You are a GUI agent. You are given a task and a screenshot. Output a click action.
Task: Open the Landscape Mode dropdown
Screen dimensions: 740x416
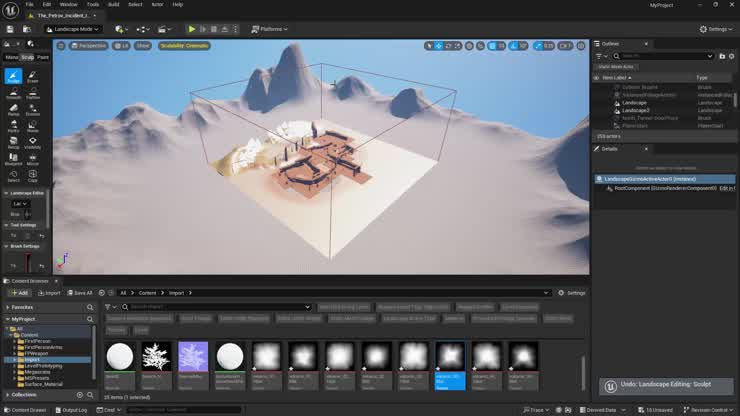[73, 29]
